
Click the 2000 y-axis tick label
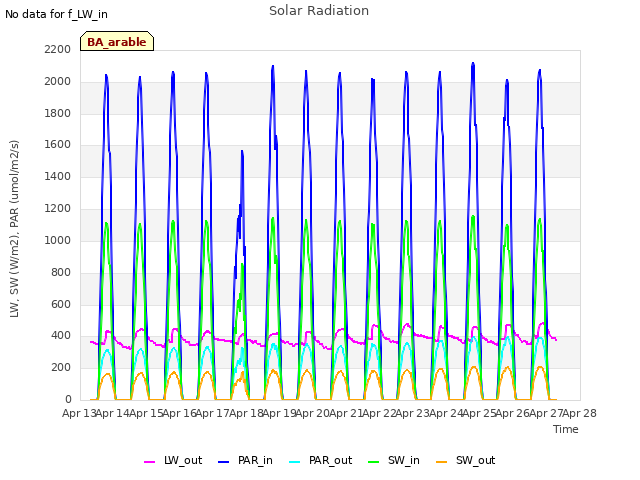(58, 81)
